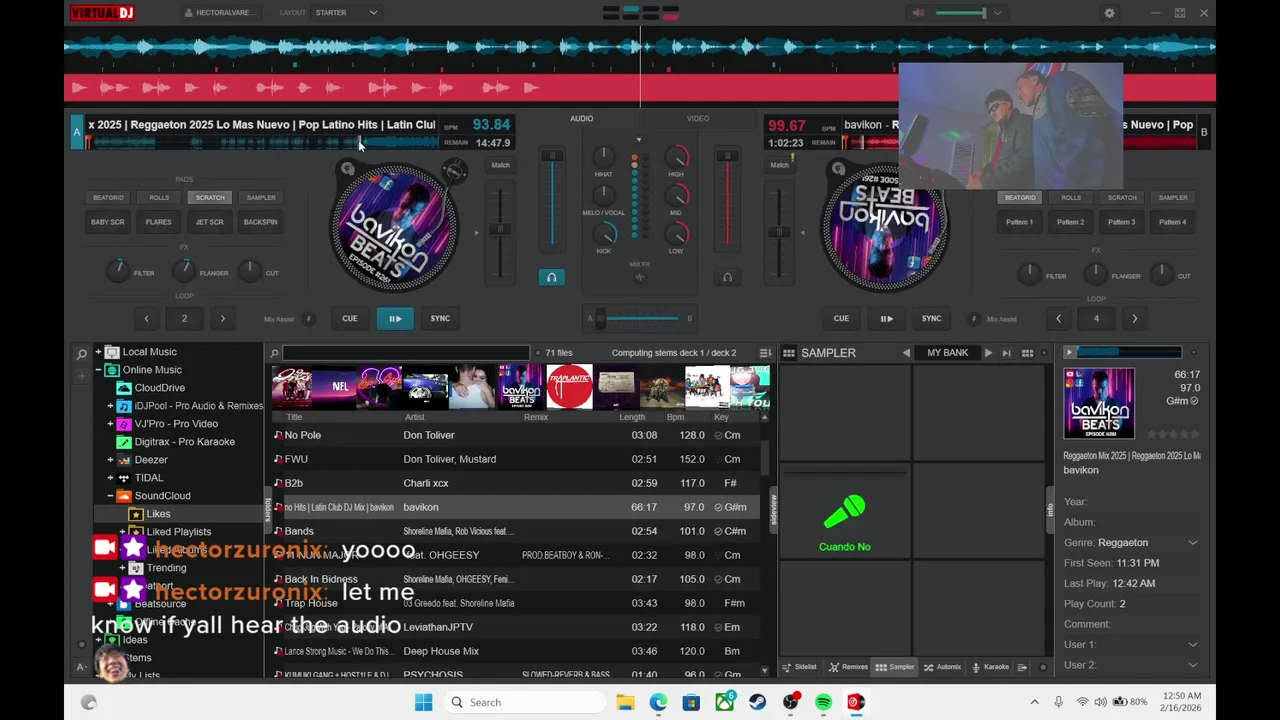The image size is (1280, 720).
Task: Trigger the BACKSPIN pad
Action: pyautogui.click(x=261, y=222)
